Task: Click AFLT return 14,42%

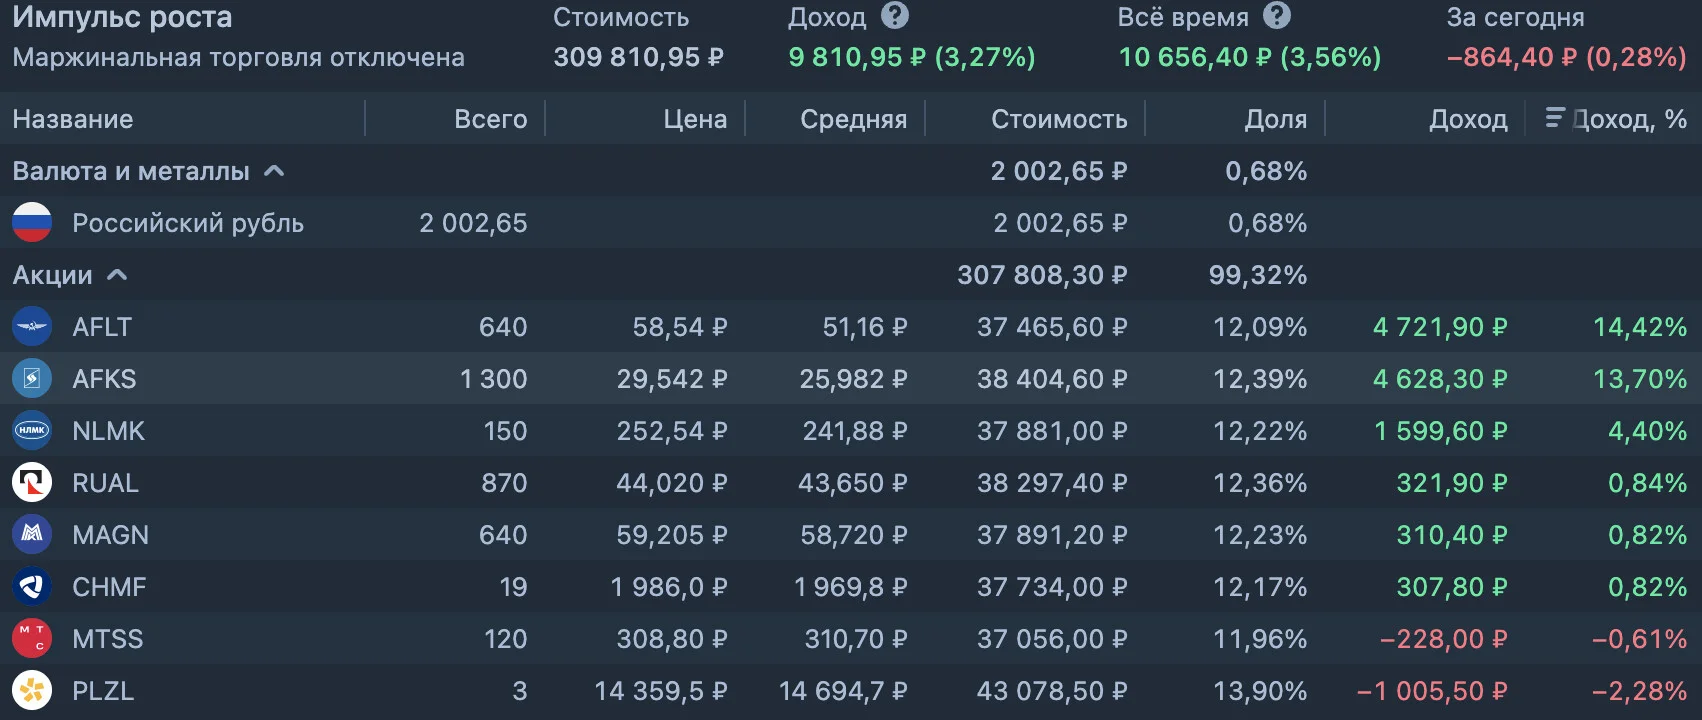Action: pos(1640,327)
